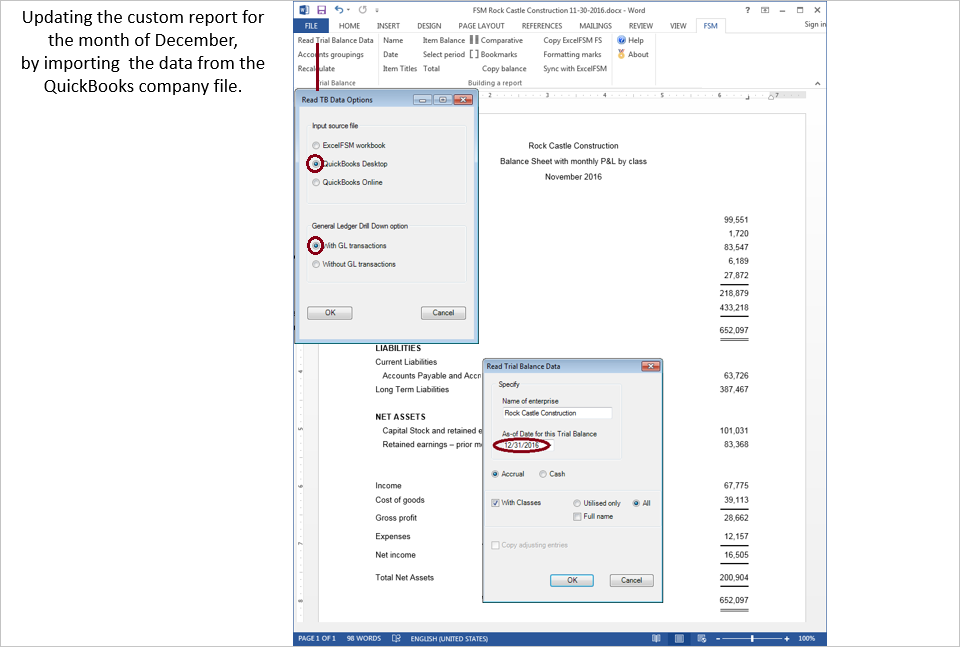Open the FILE tab
This screenshot has height=647, width=960.
pyautogui.click(x=311, y=26)
